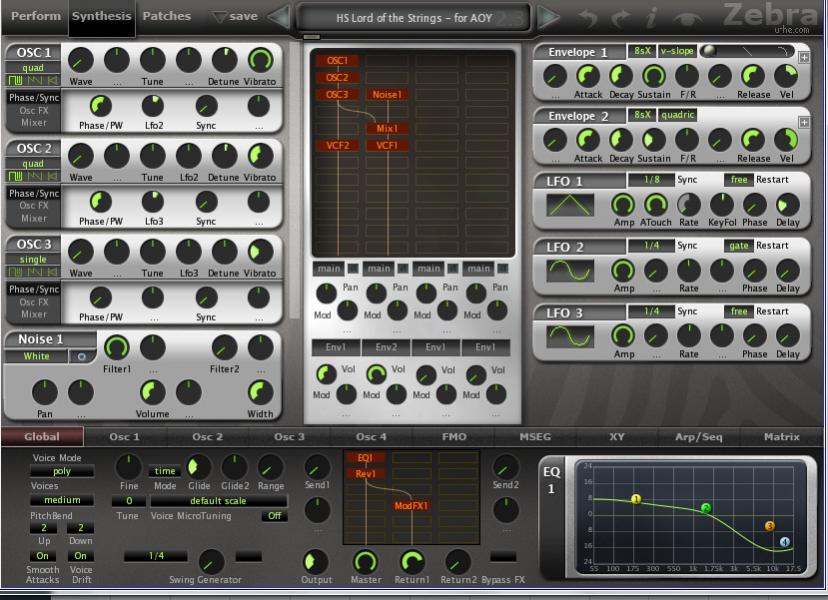The image size is (828, 600).
Task: Open Envelope 1 v-slope mode selector
Action: [677, 51]
